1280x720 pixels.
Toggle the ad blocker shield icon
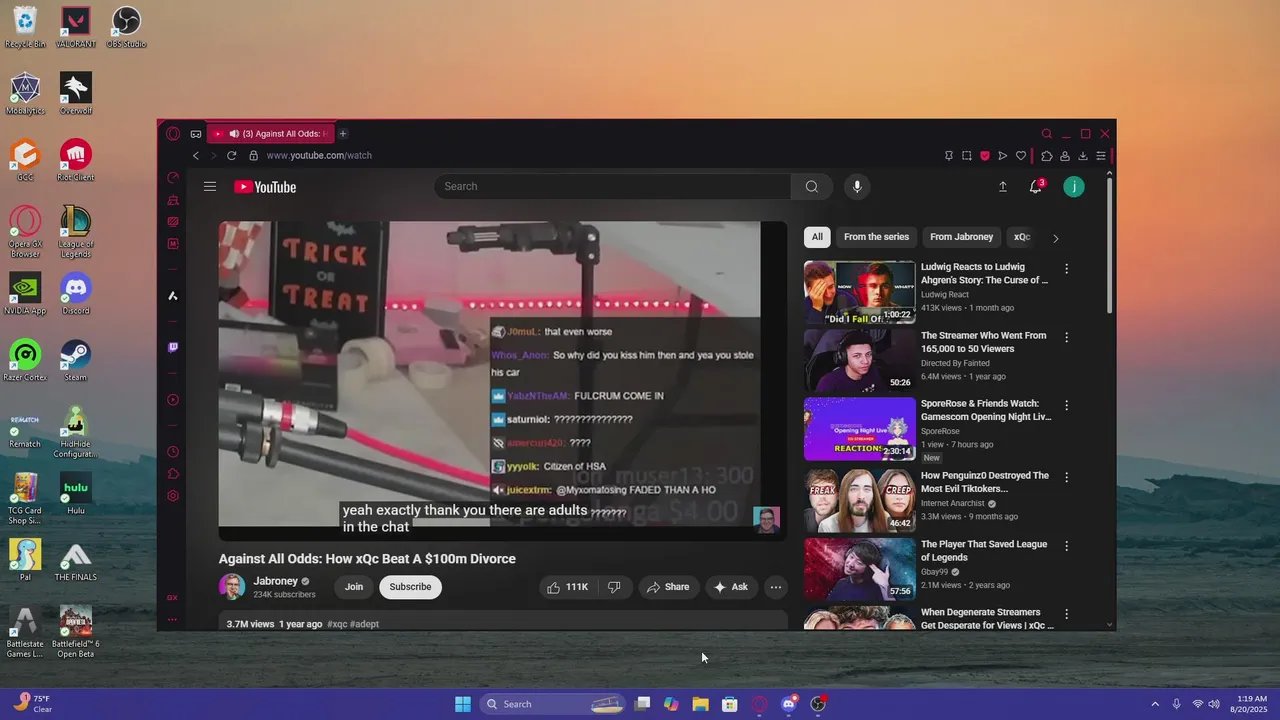(x=984, y=156)
